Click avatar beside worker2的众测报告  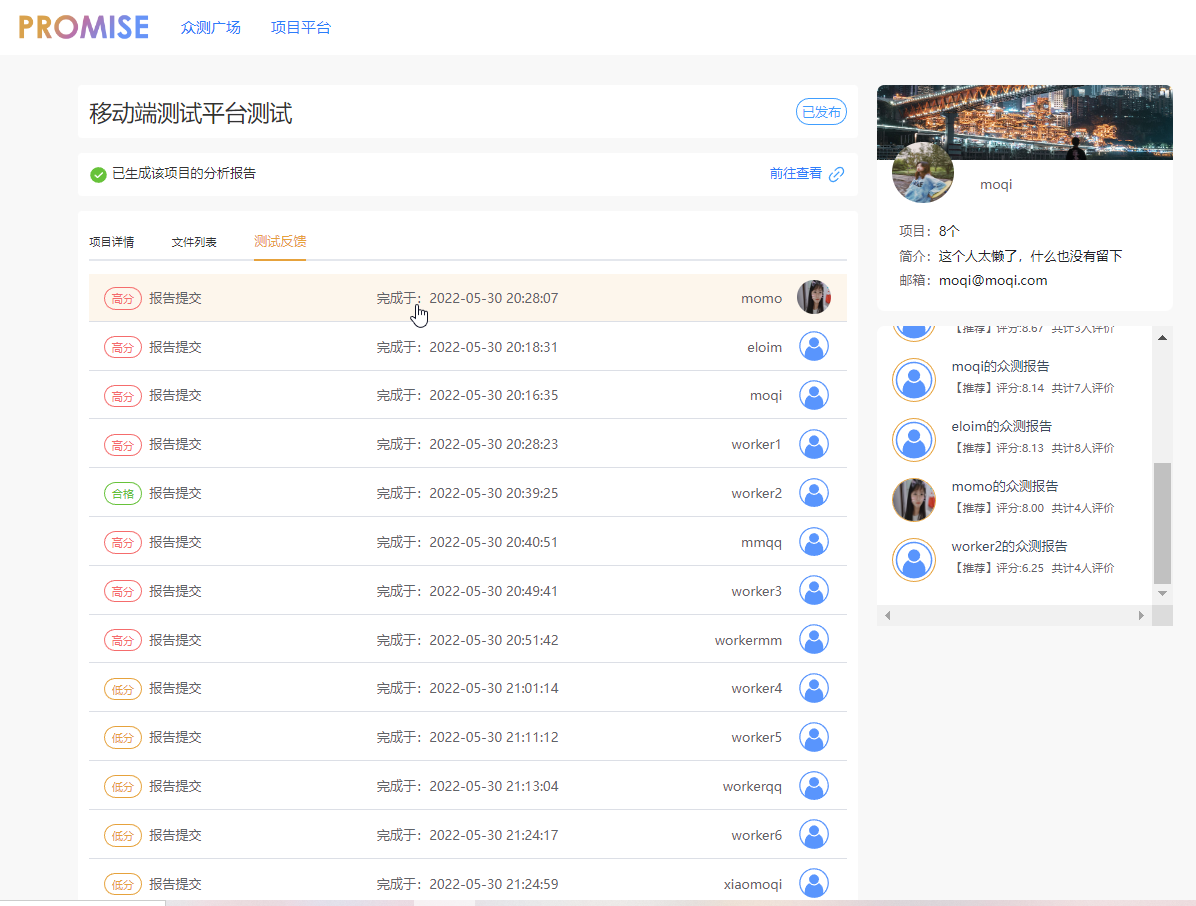(x=914, y=560)
